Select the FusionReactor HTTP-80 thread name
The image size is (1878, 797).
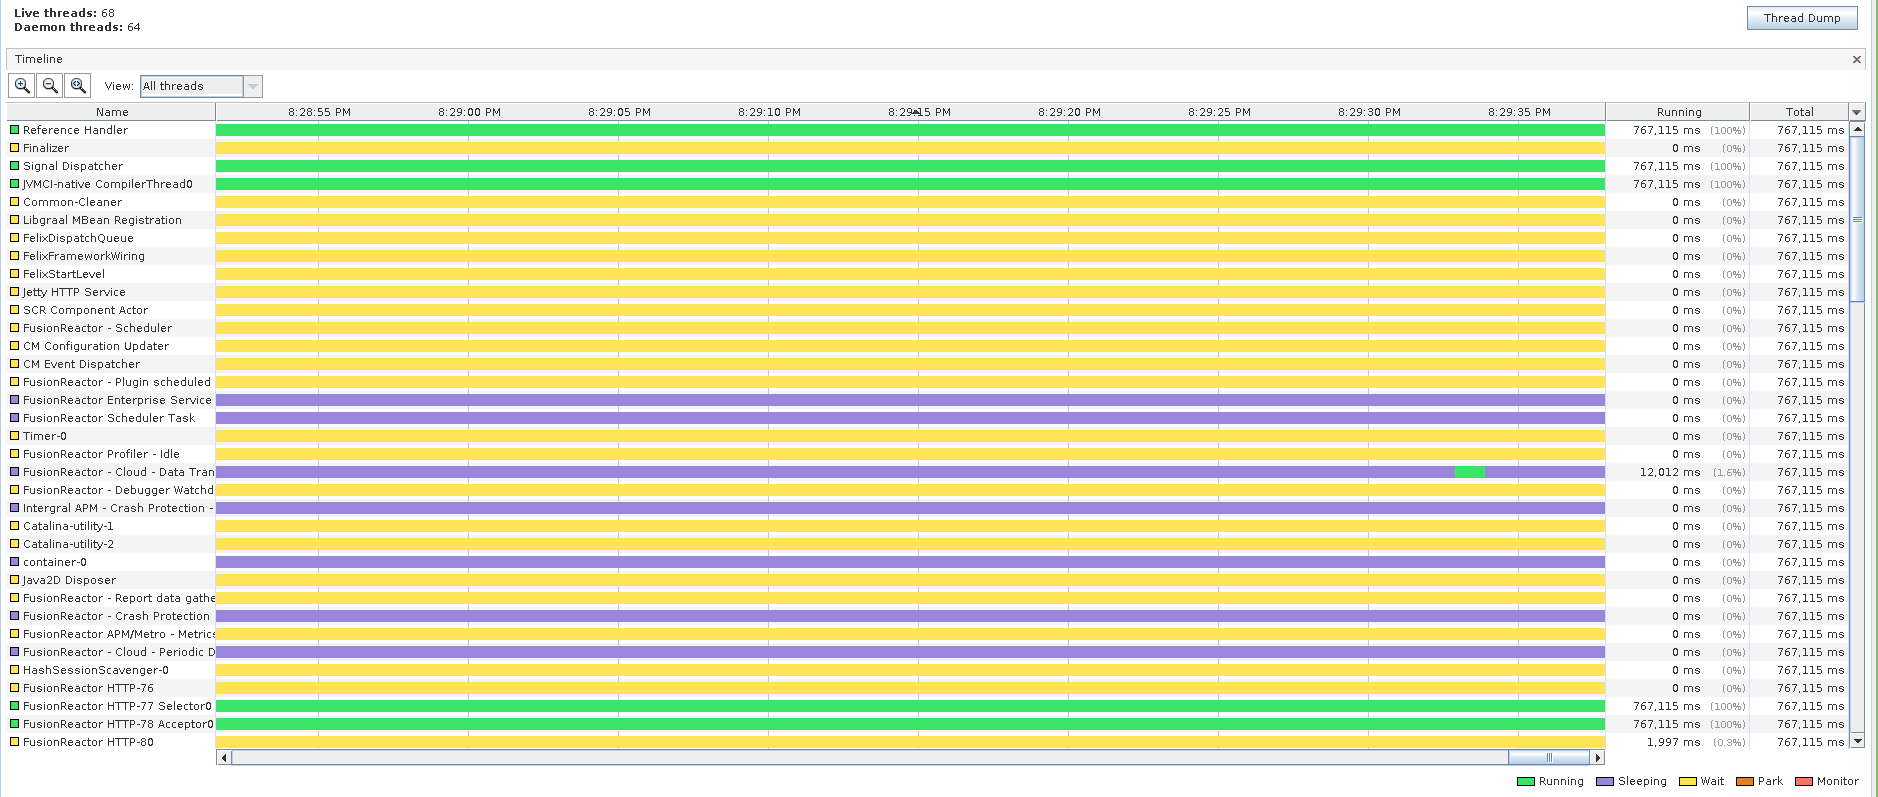click(88, 742)
